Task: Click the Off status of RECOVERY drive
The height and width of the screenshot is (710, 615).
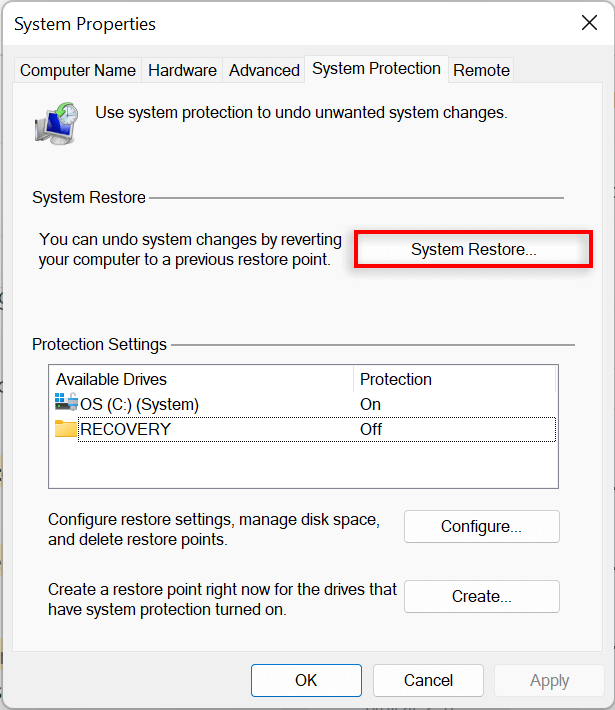Action: 370,429
